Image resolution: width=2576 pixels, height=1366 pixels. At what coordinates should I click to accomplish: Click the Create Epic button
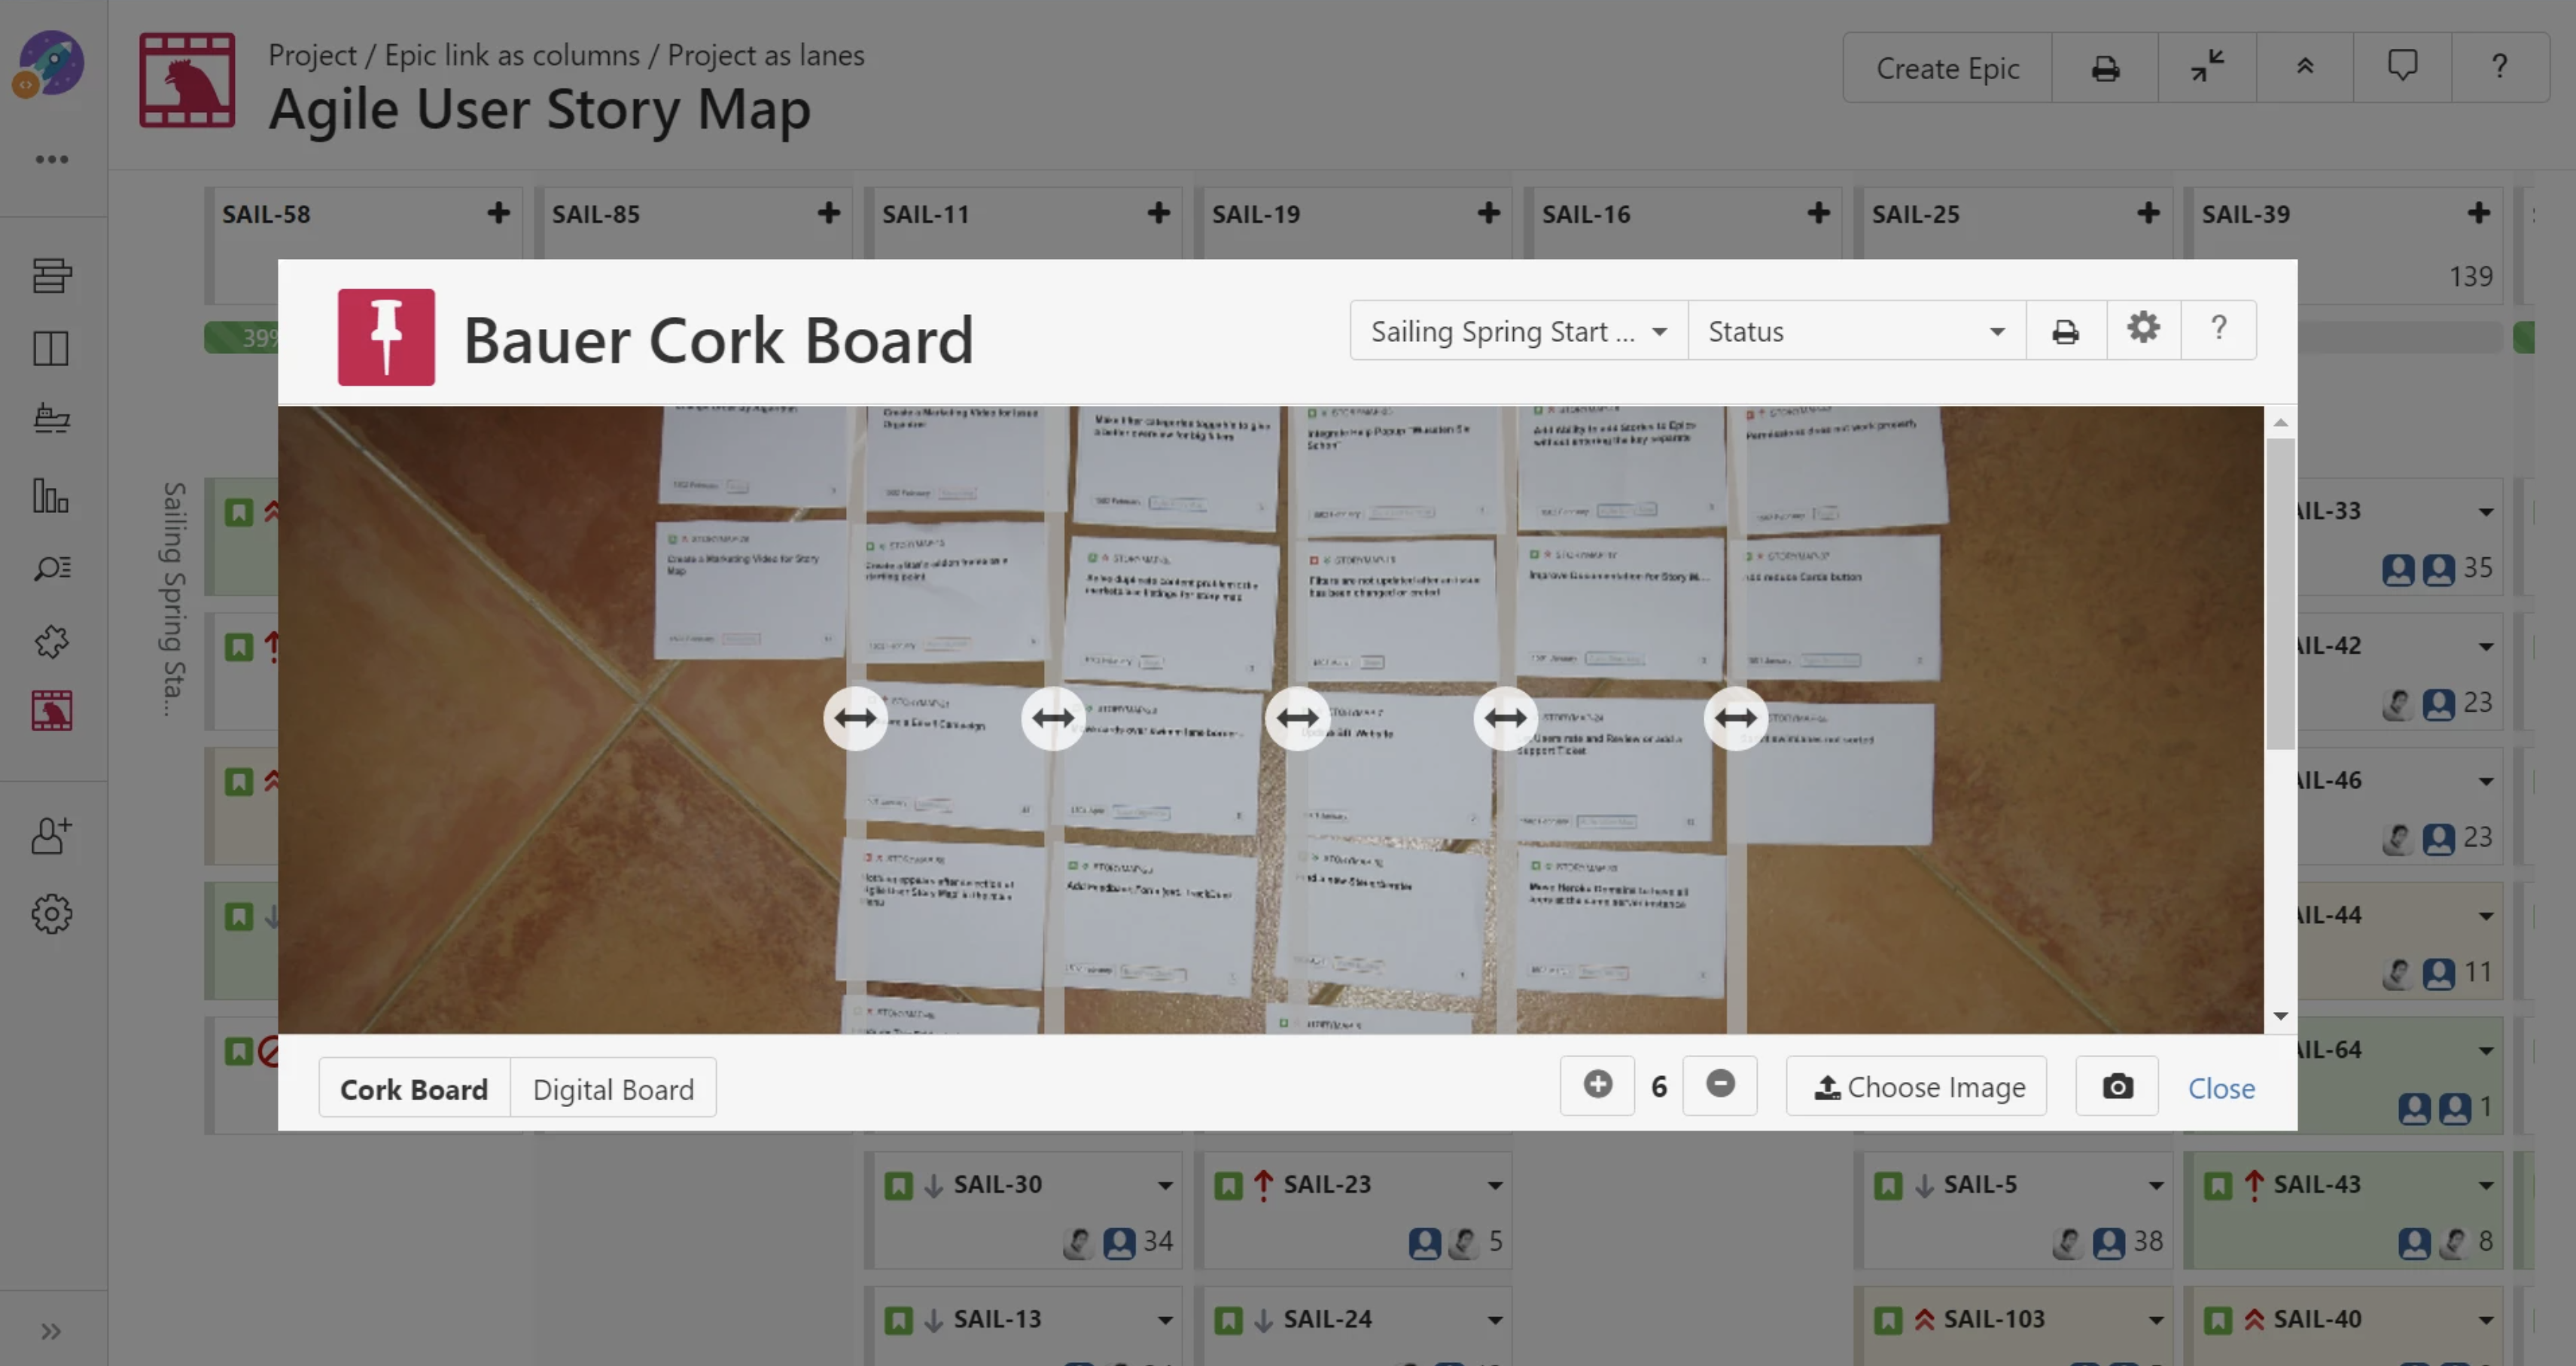click(x=1947, y=68)
